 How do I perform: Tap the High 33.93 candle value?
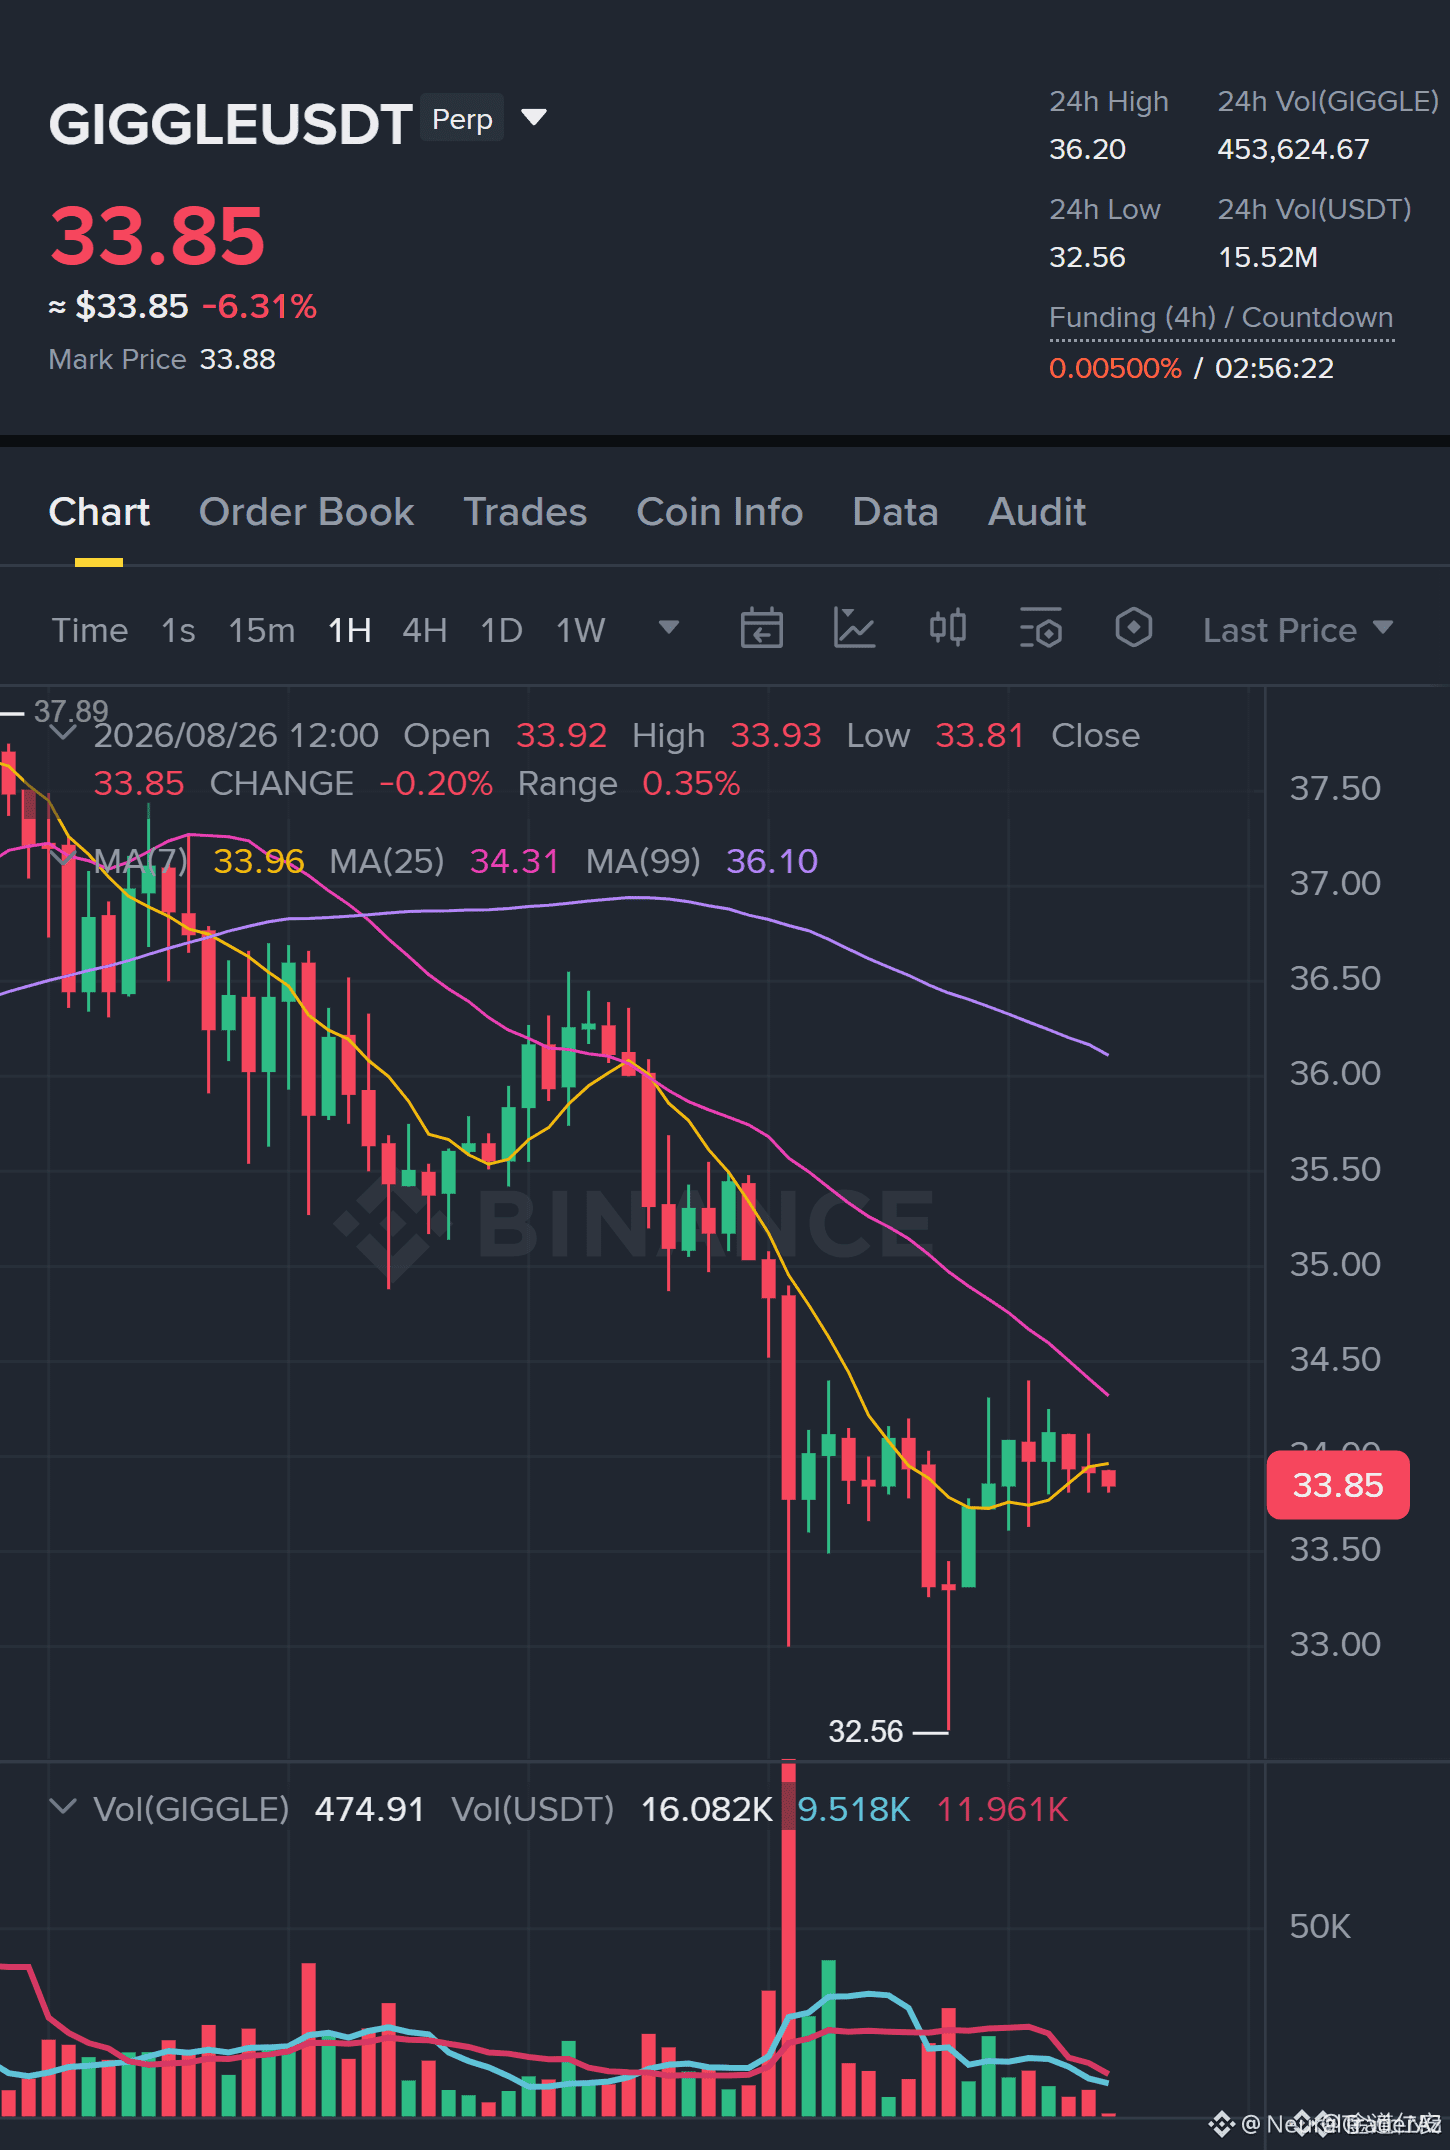(x=776, y=735)
